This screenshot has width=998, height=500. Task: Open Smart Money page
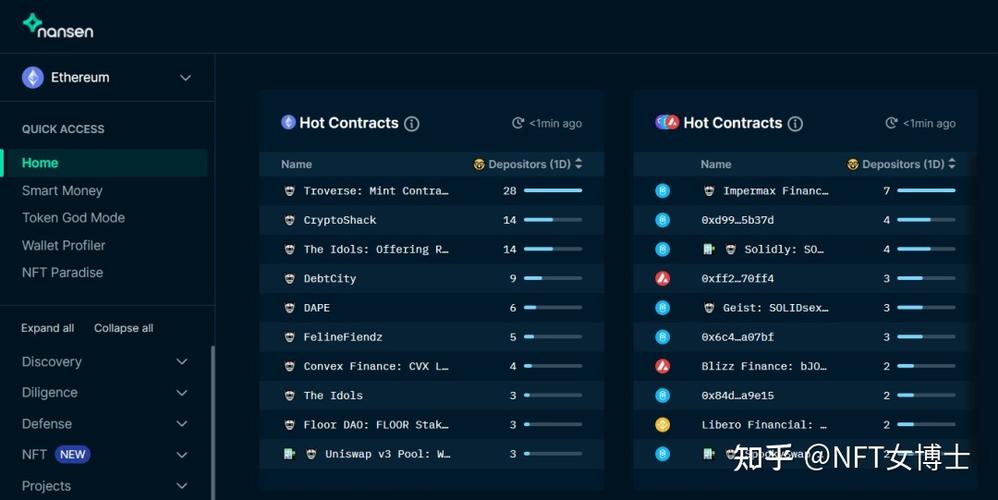tap(62, 191)
